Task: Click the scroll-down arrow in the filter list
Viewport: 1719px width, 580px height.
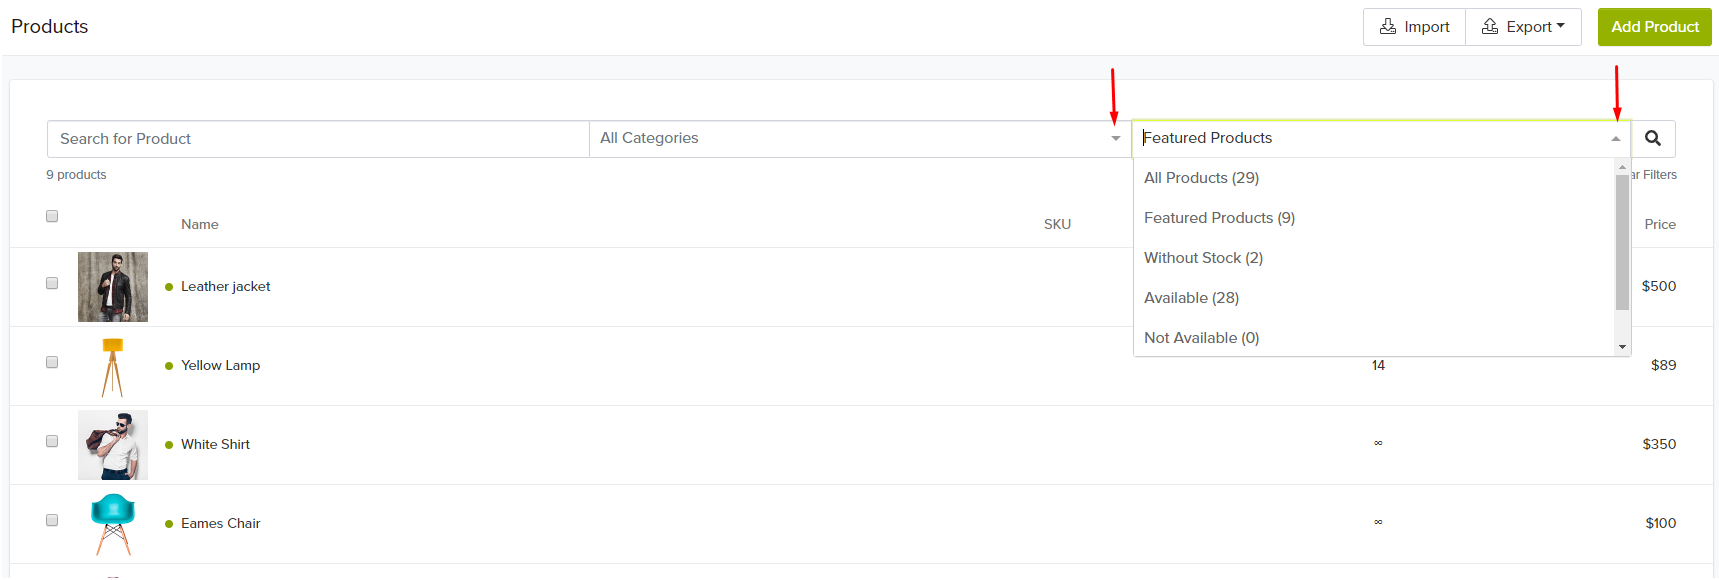Action: point(1622,347)
